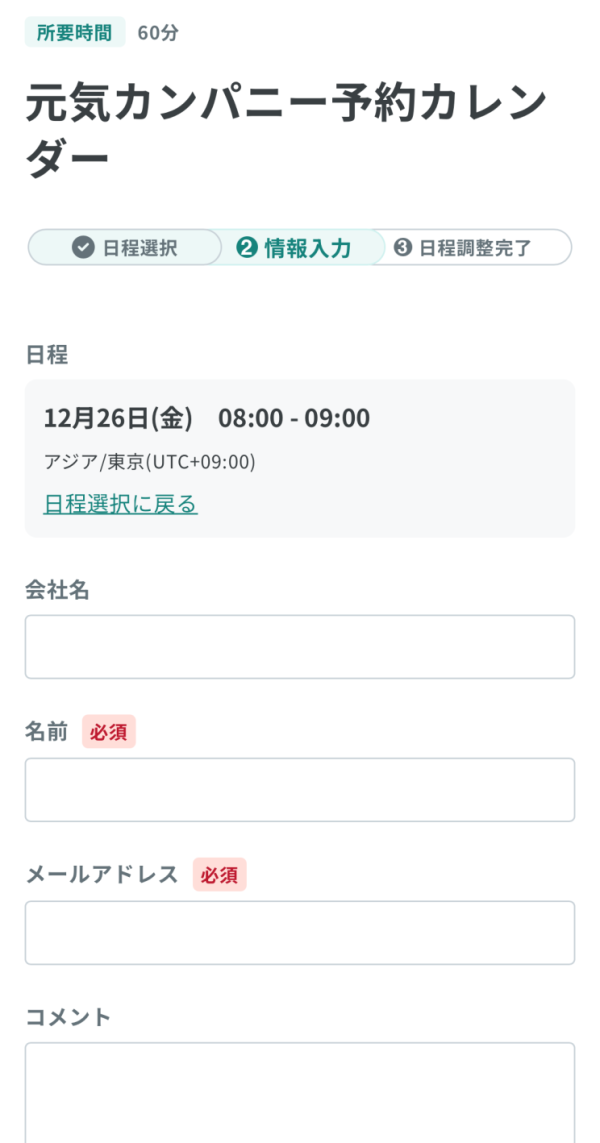Viewport: 600px width, 1143px height.
Task: Click the 必須 badge next to メールアドレス
Action: pyautogui.click(x=219, y=875)
